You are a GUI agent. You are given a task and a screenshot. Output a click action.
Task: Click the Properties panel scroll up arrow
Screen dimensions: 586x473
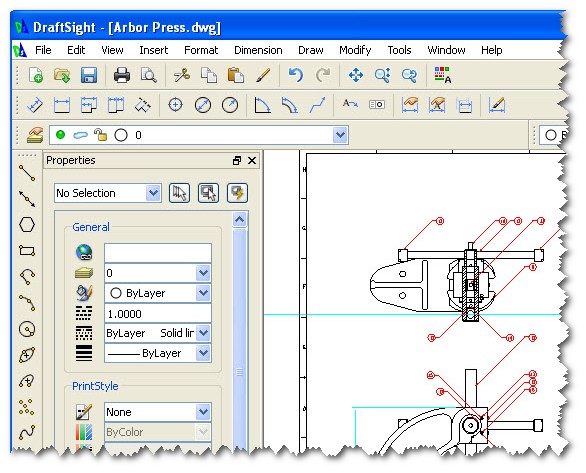click(x=240, y=220)
